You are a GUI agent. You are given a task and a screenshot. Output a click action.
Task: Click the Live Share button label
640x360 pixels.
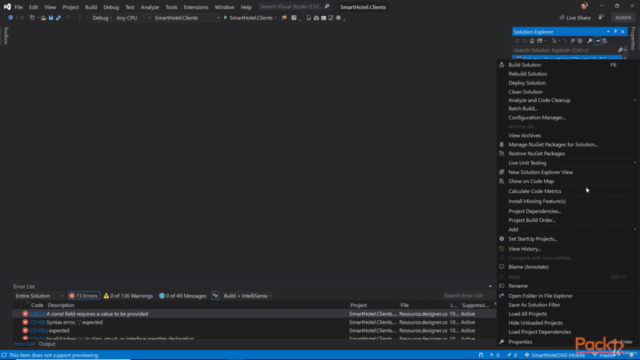[578, 18]
